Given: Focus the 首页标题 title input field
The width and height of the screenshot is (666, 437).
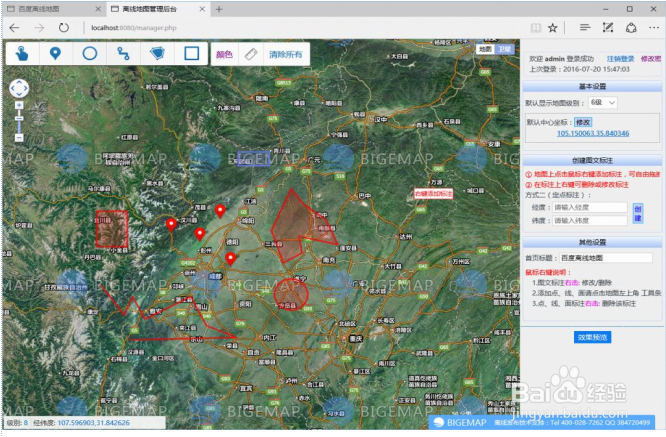Looking at the screenshot, I should [x=606, y=258].
